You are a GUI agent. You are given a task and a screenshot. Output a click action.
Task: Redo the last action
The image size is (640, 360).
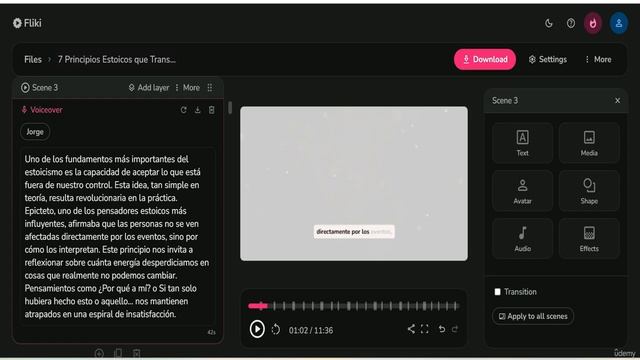point(455,329)
